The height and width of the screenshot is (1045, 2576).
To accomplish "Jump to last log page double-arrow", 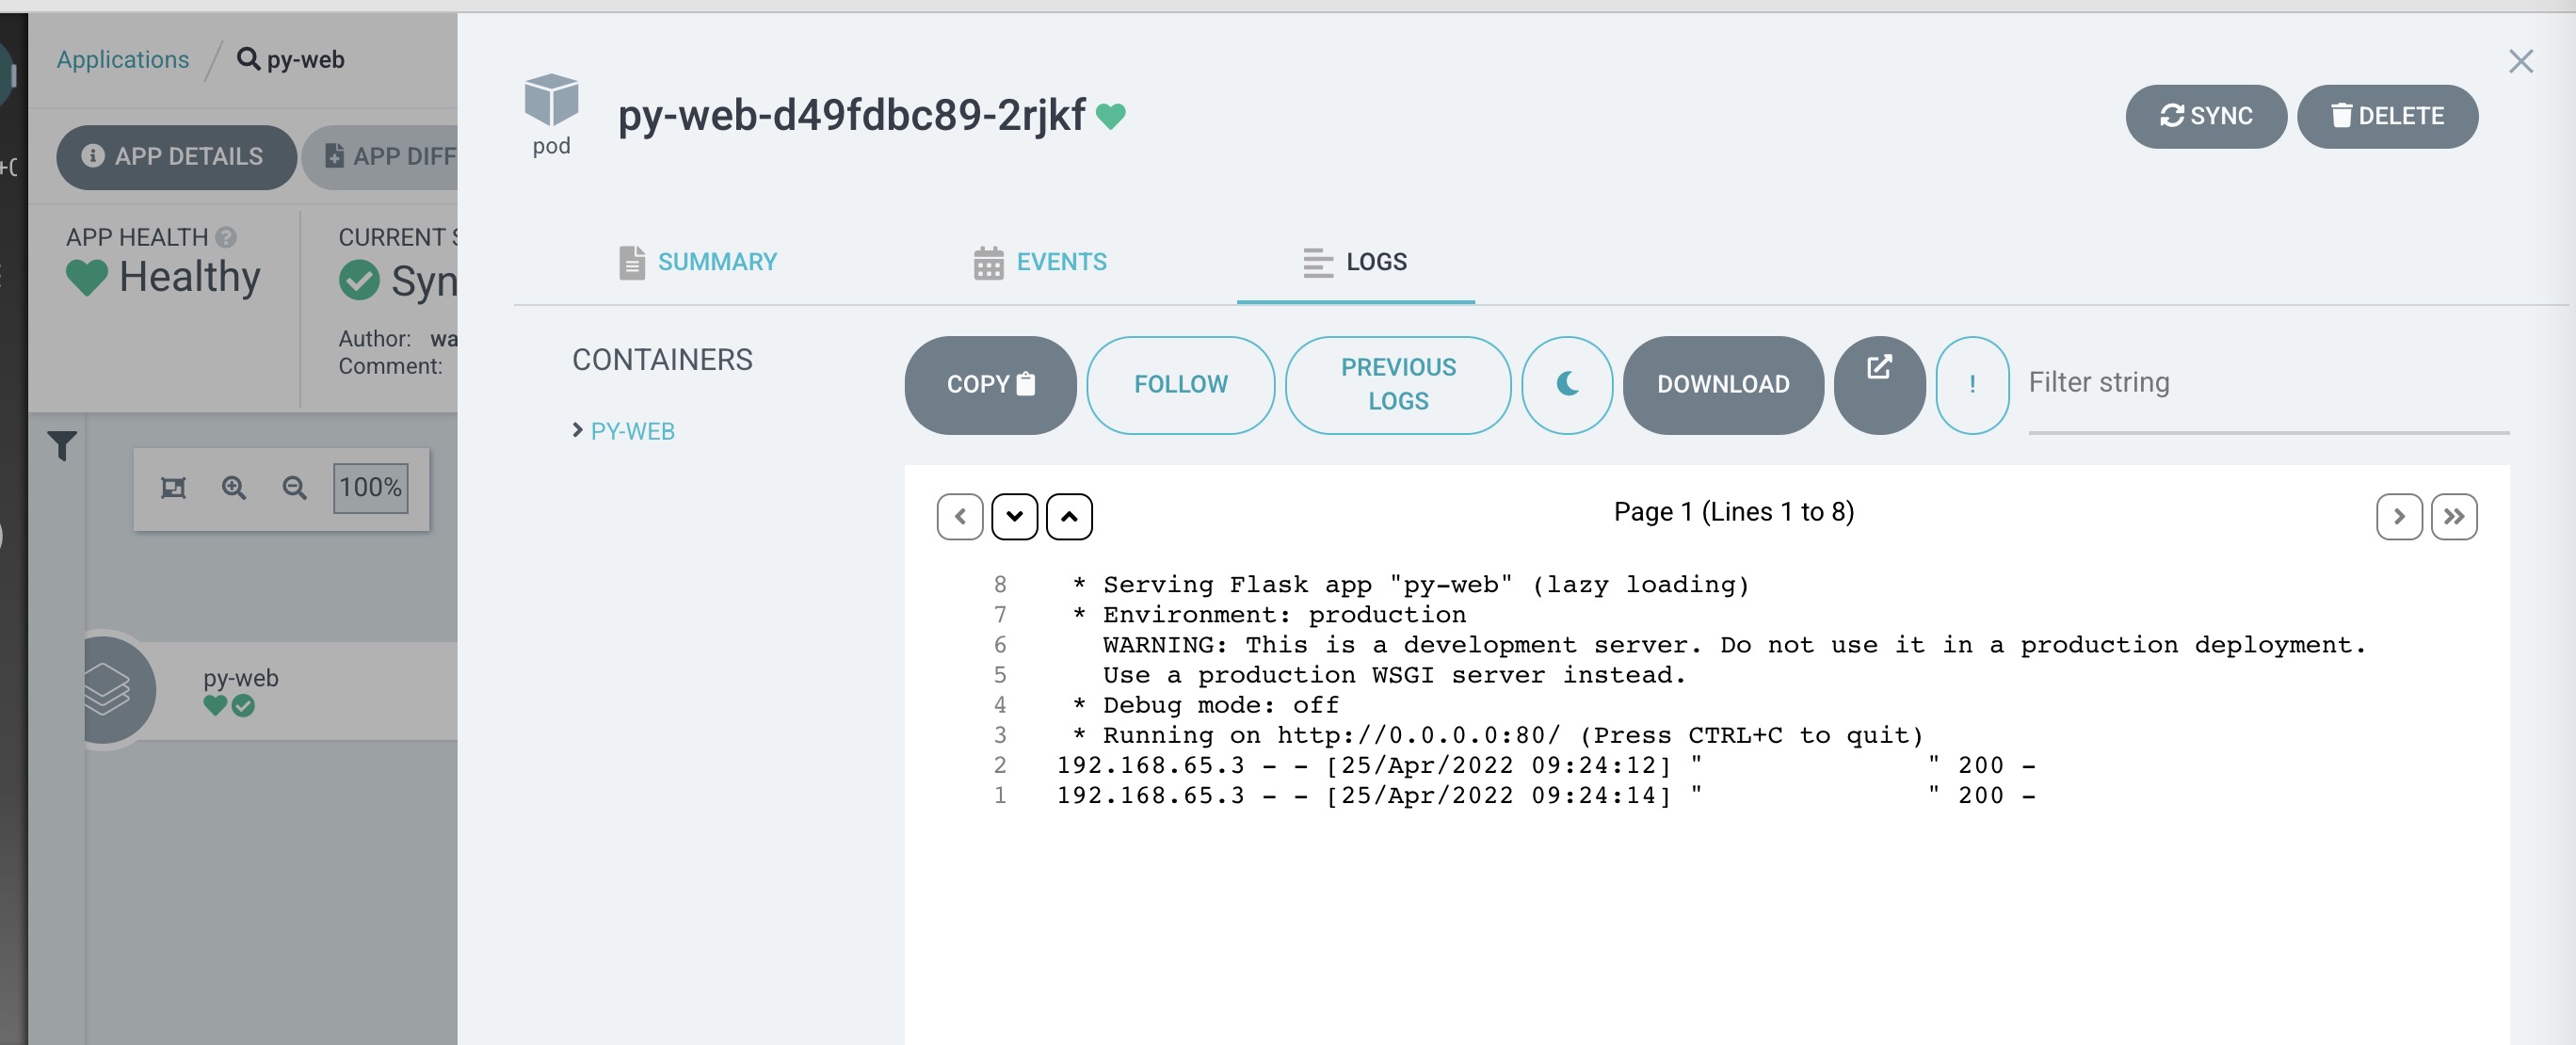I will (x=2453, y=517).
